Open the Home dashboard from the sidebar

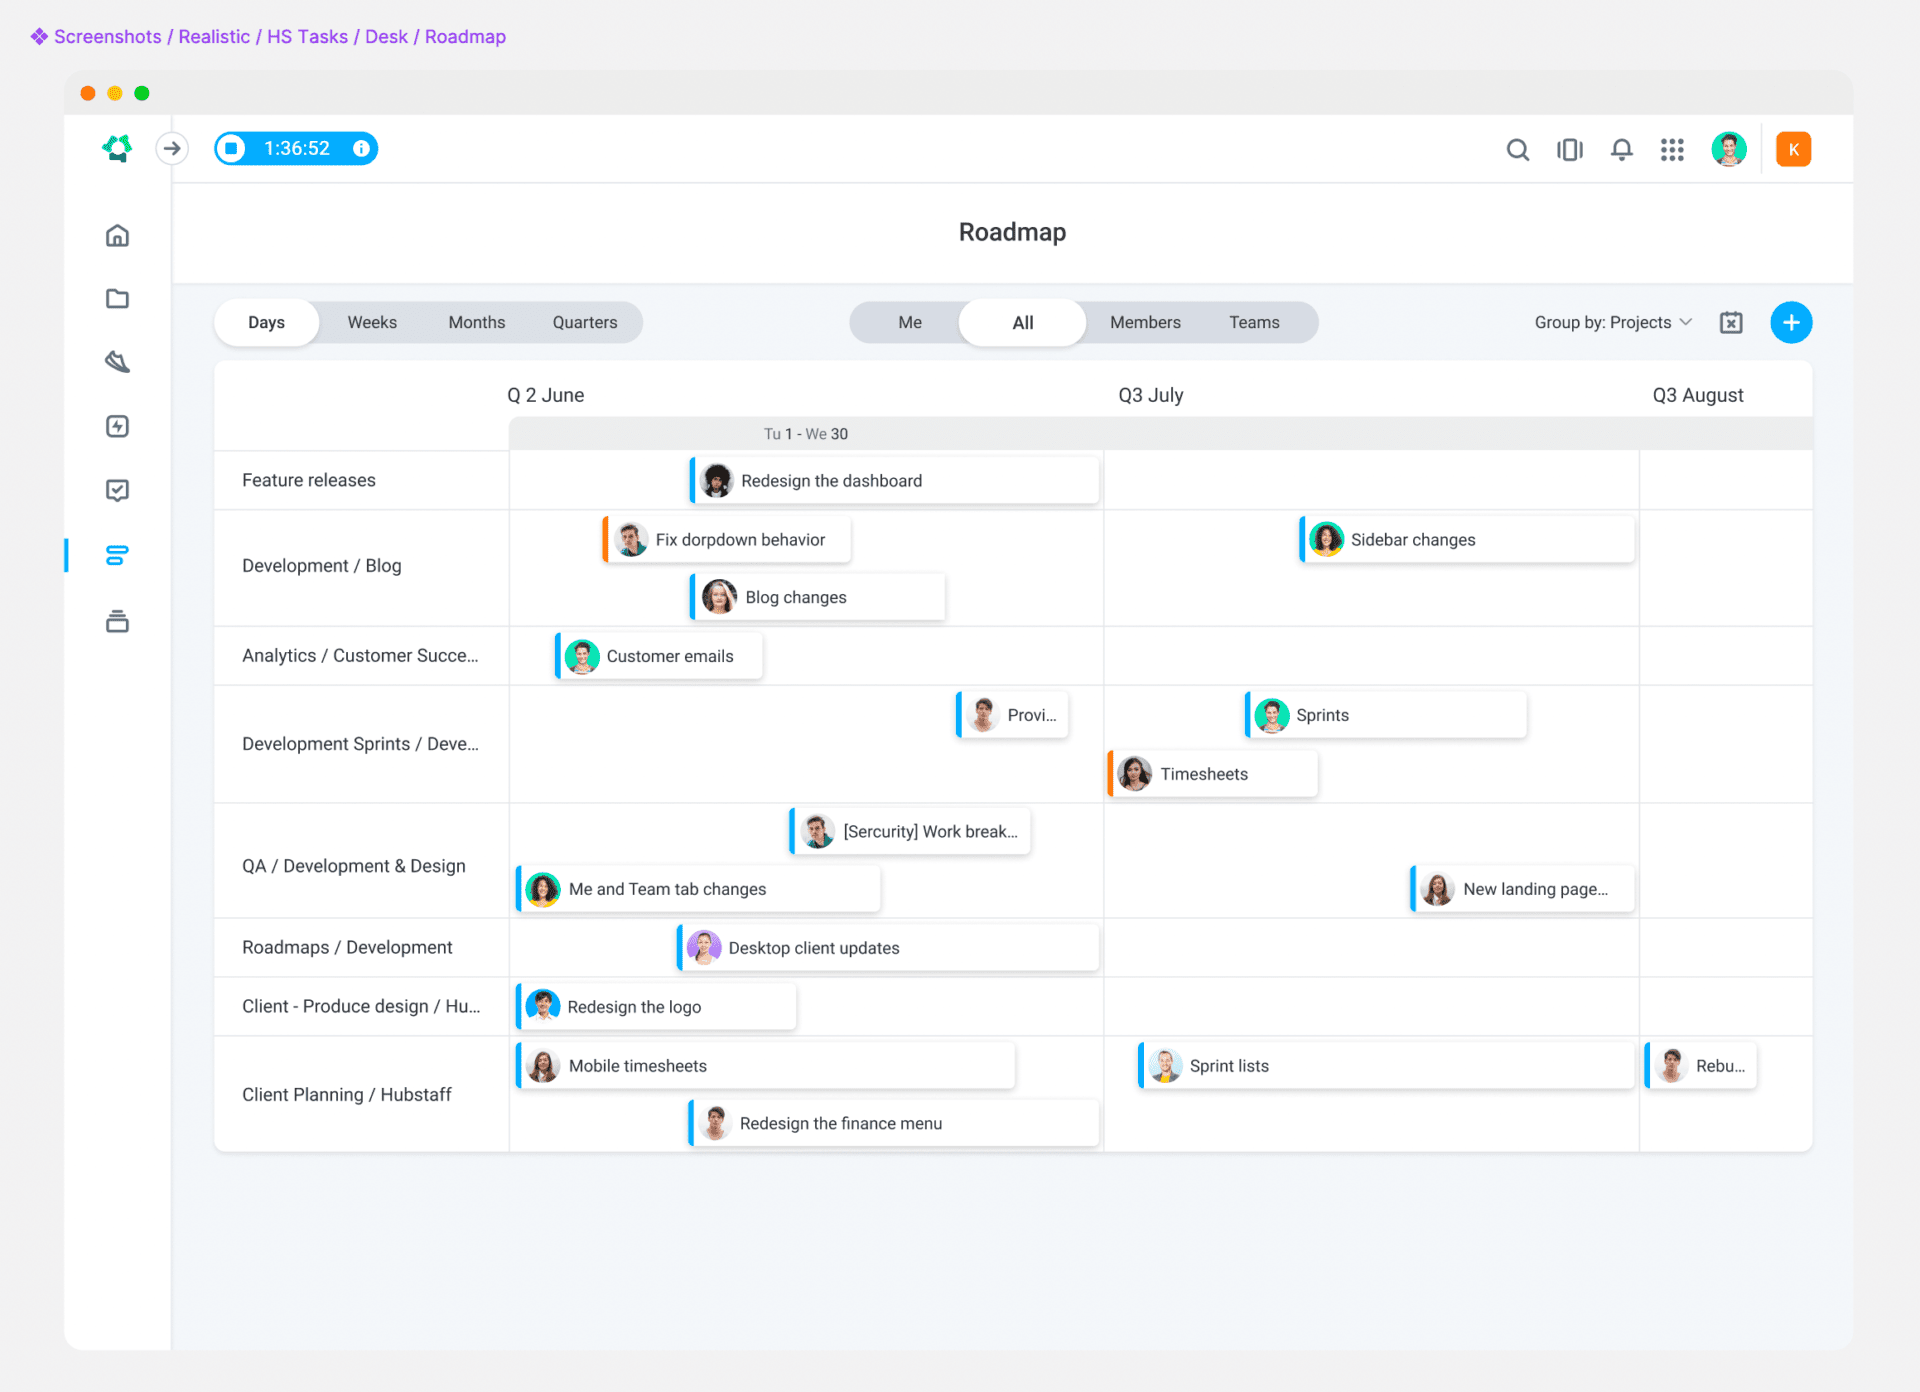[117, 235]
